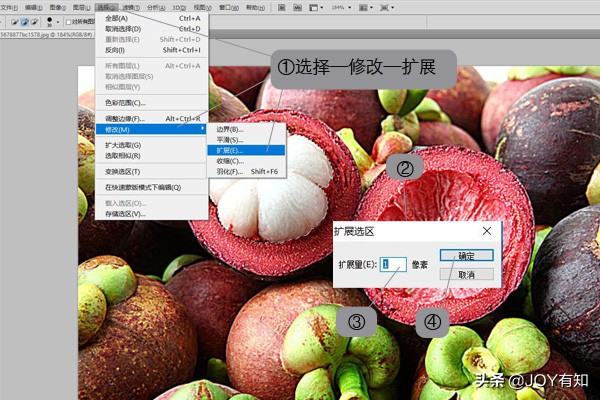Open the 帮助(H) menu

pyautogui.click(x=255, y=7)
